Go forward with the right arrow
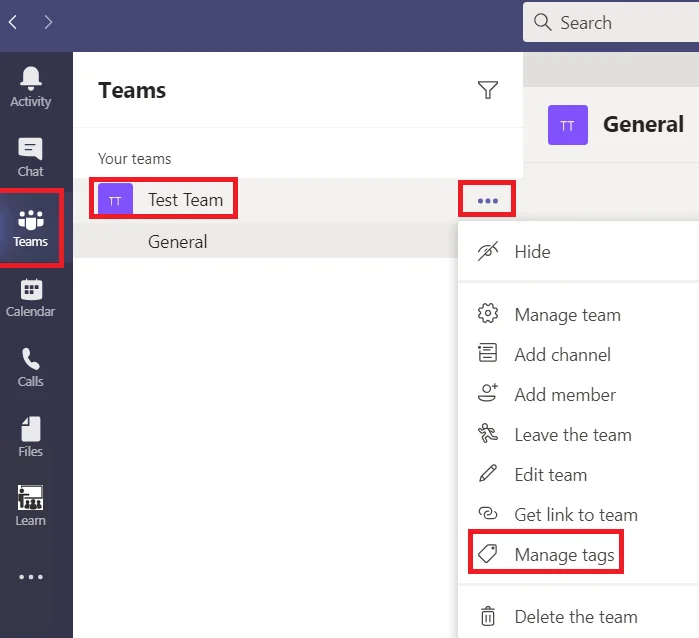The width and height of the screenshot is (699, 638). click(x=48, y=22)
